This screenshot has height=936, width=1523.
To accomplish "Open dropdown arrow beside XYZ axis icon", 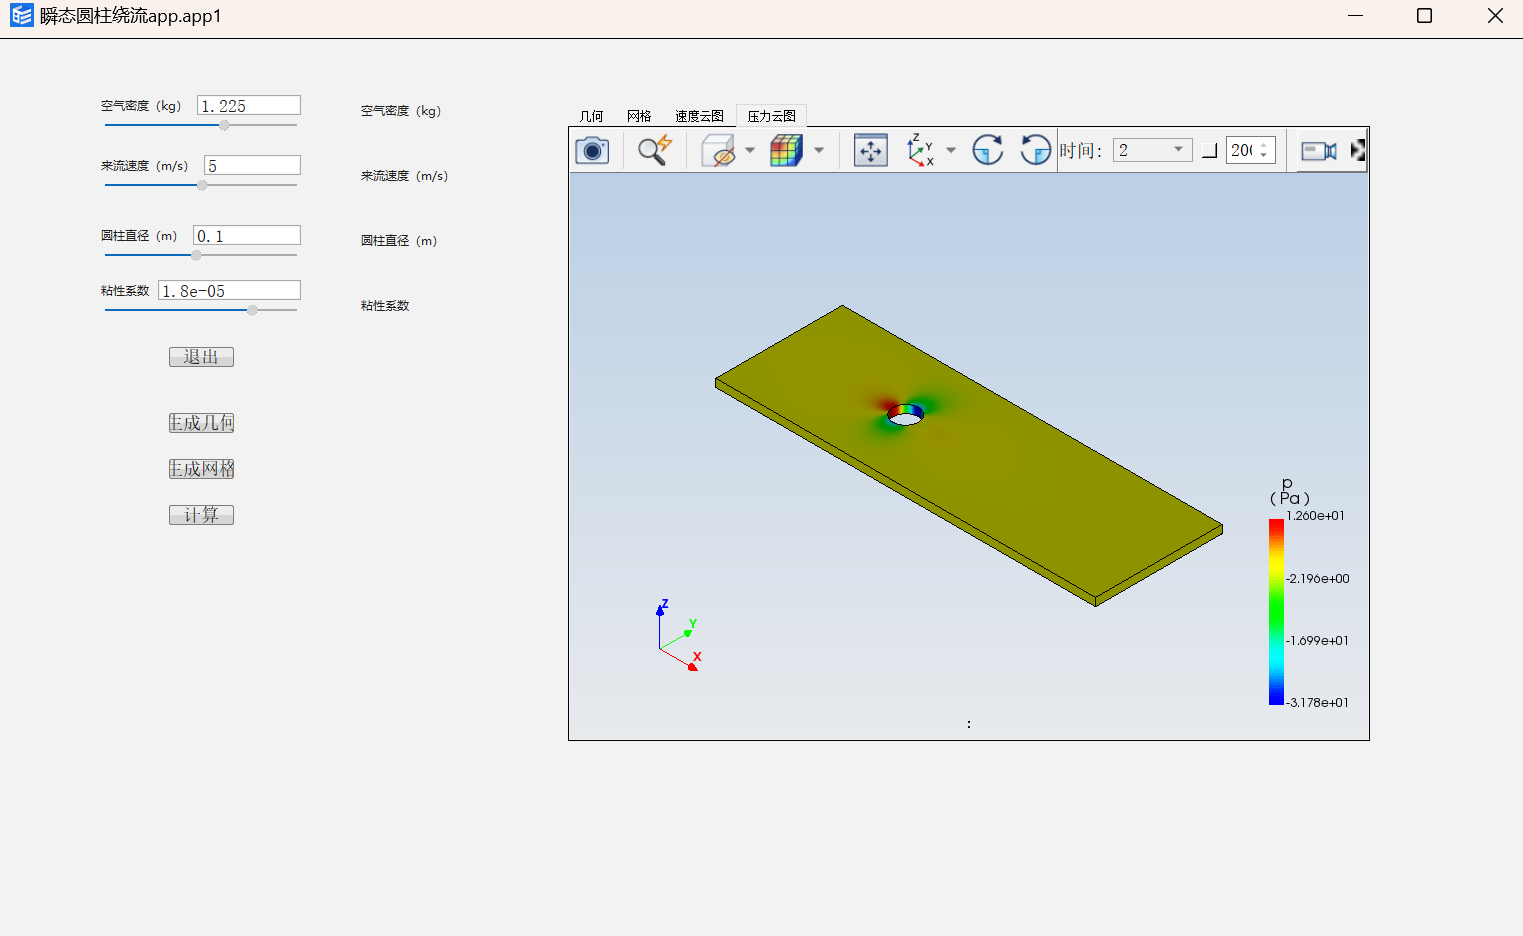I will [x=951, y=151].
